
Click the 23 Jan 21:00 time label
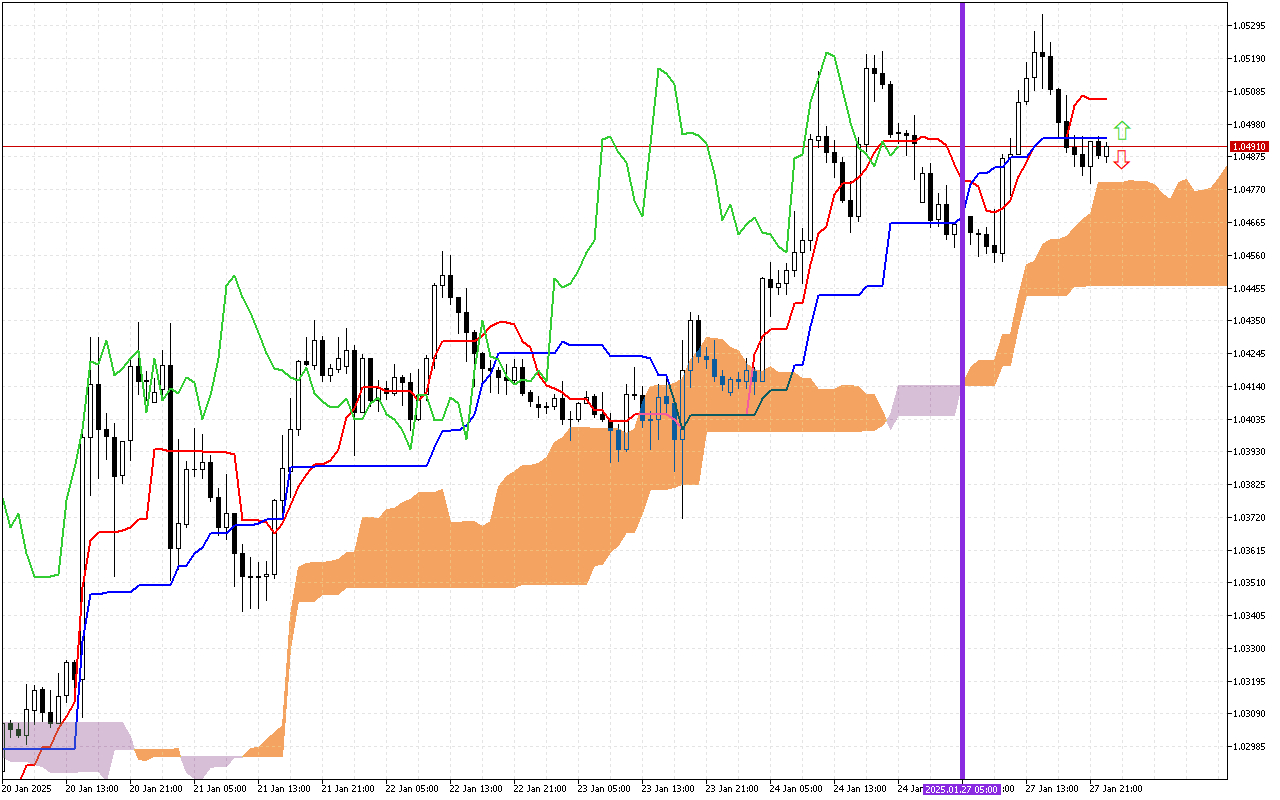click(x=732, y=789)
